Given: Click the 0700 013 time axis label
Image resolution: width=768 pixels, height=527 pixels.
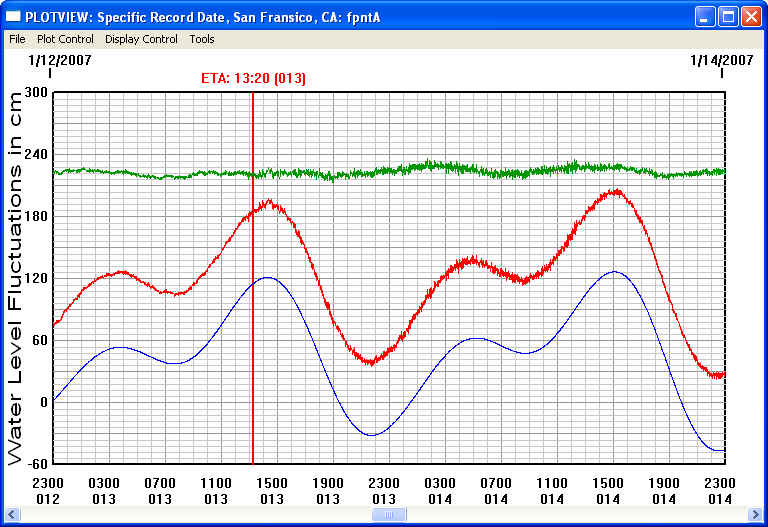Looking at the screenshot, I should (160, 491).
